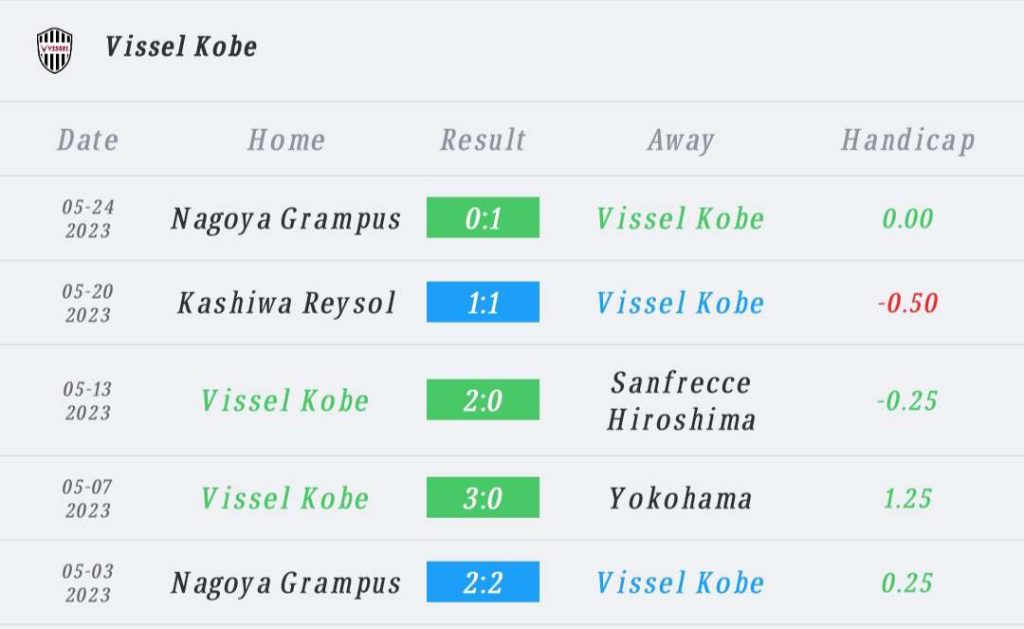Image resolution: width=1024 pixels, height=629 pixels.
Task: Click Nagoya Grampus in the 05-24 match
Action: point(286,219)
